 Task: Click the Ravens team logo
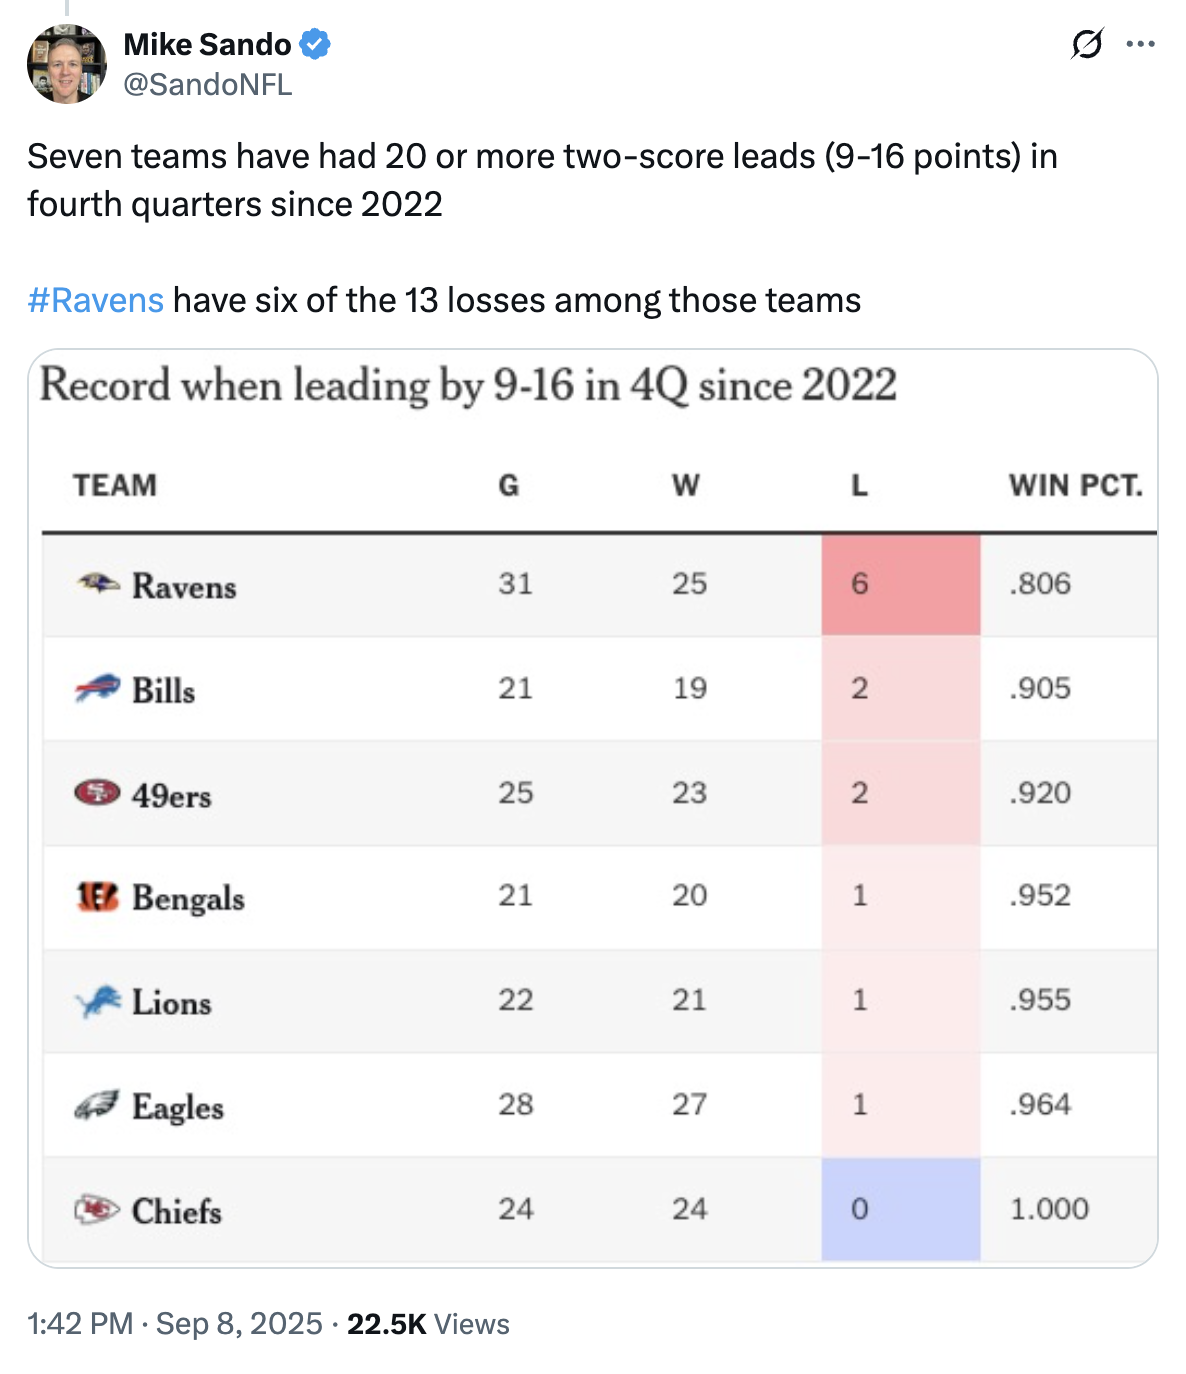[98, 583]
